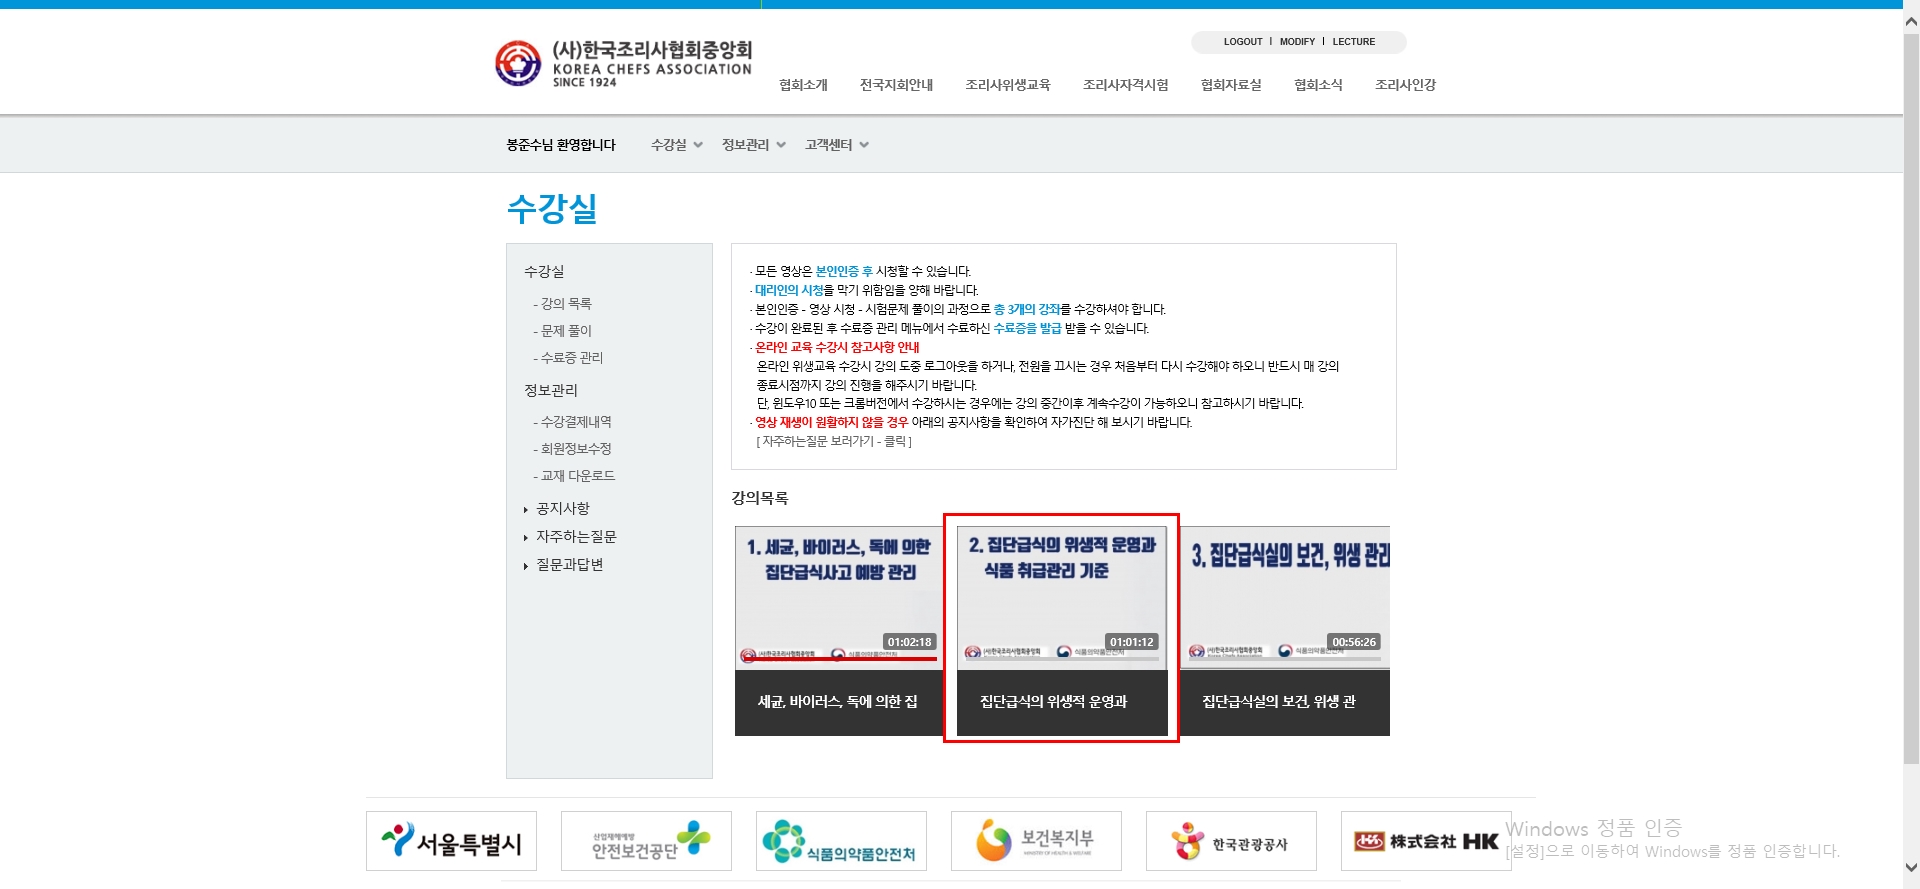Open the 조리사위생교육 navigation menu
This screenshot has height=889, width=1920.
(x=1007, y=85)
